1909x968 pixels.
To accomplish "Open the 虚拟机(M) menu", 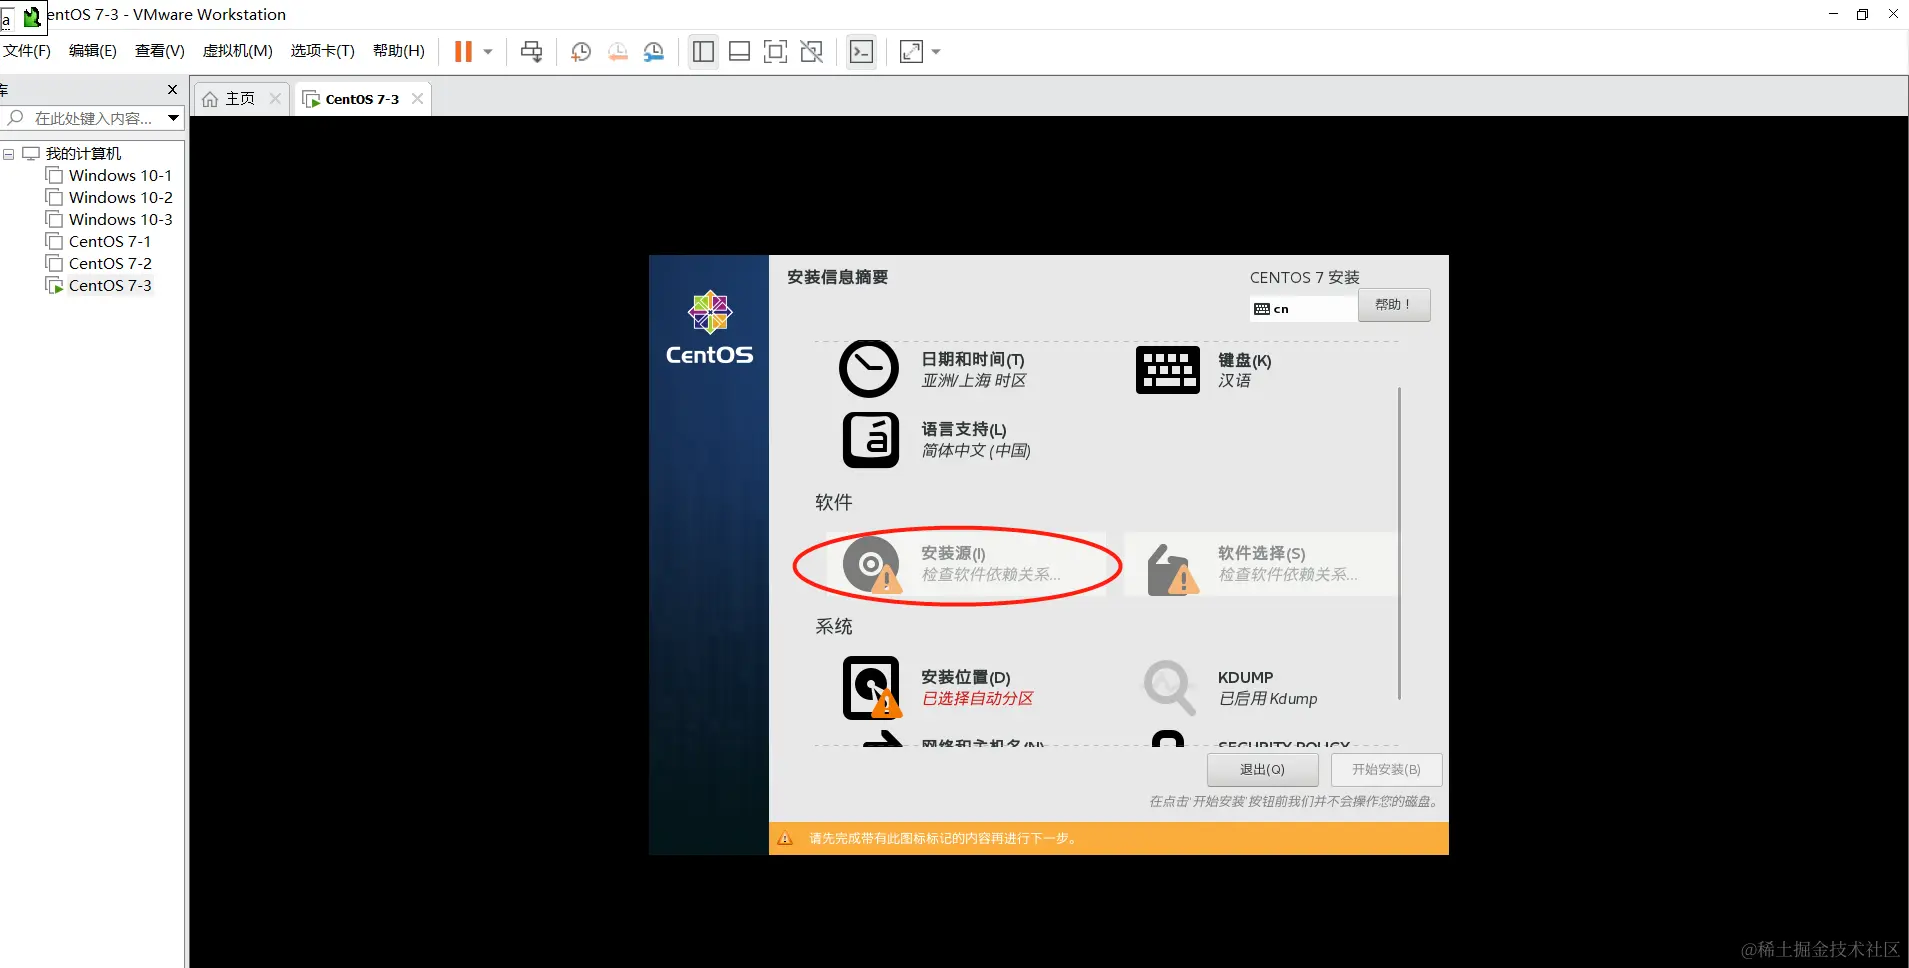I will [x=238, y=51].
